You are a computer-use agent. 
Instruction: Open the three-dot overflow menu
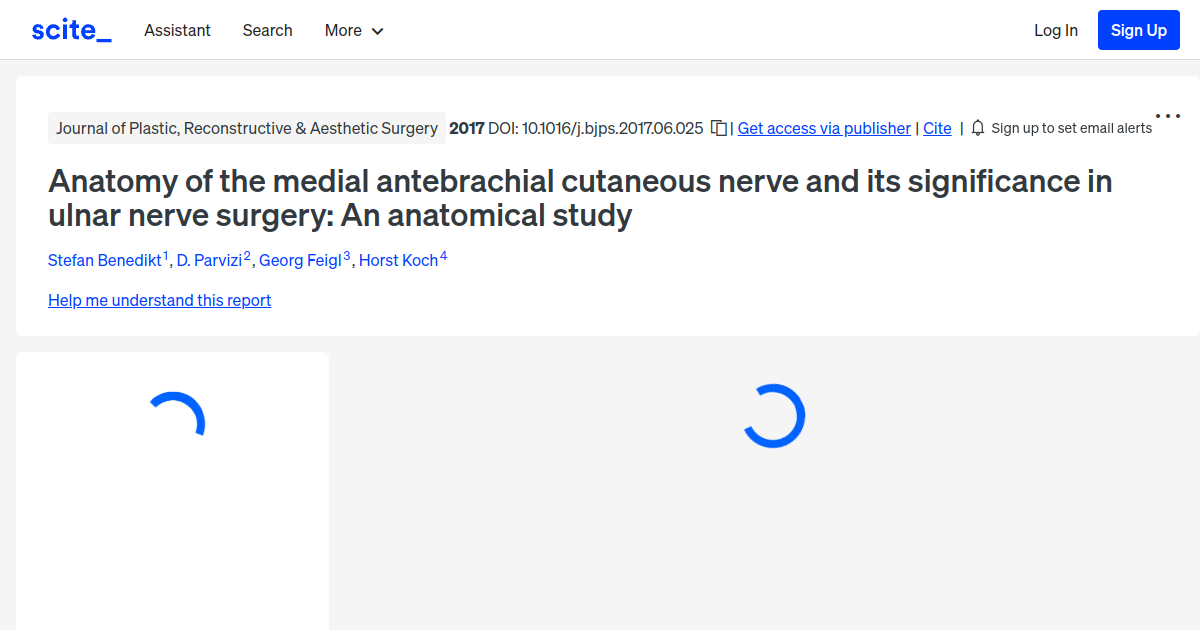[x=1167, y=115]
